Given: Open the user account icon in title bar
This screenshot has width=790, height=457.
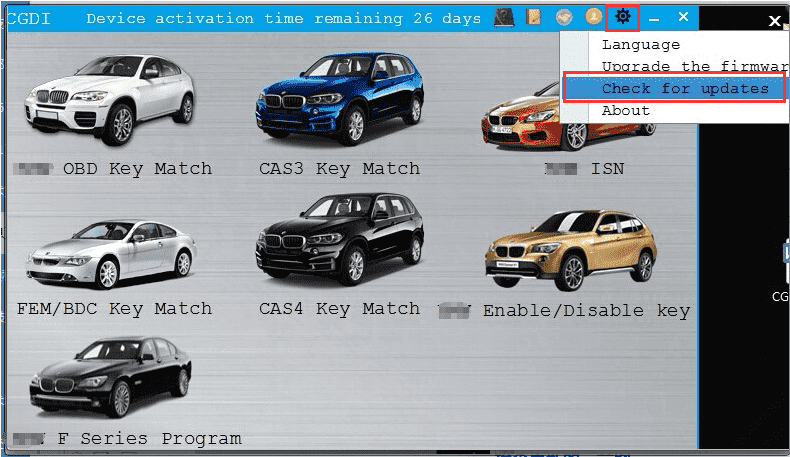Looking at the screenshot, I should pyautogui.click(x=594, y=17).
